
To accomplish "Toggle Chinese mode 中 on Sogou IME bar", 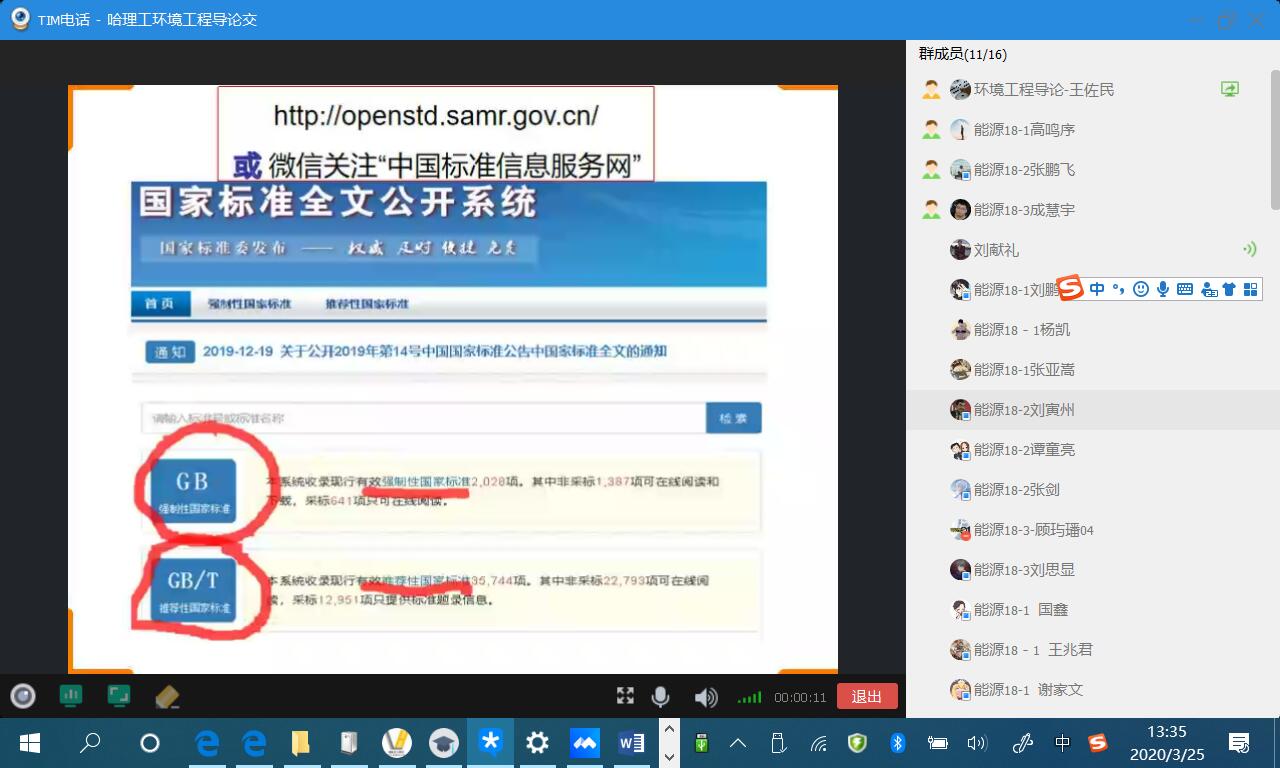I will [1097, 289].
